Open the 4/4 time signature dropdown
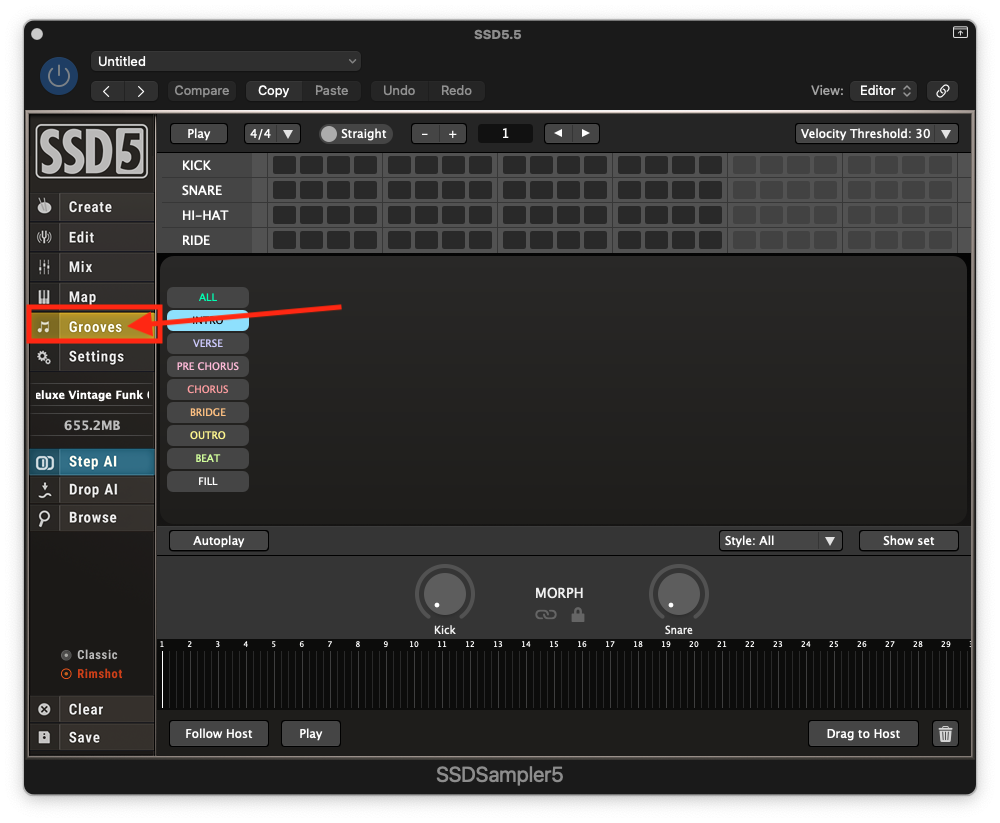 (x=272, y=134)
